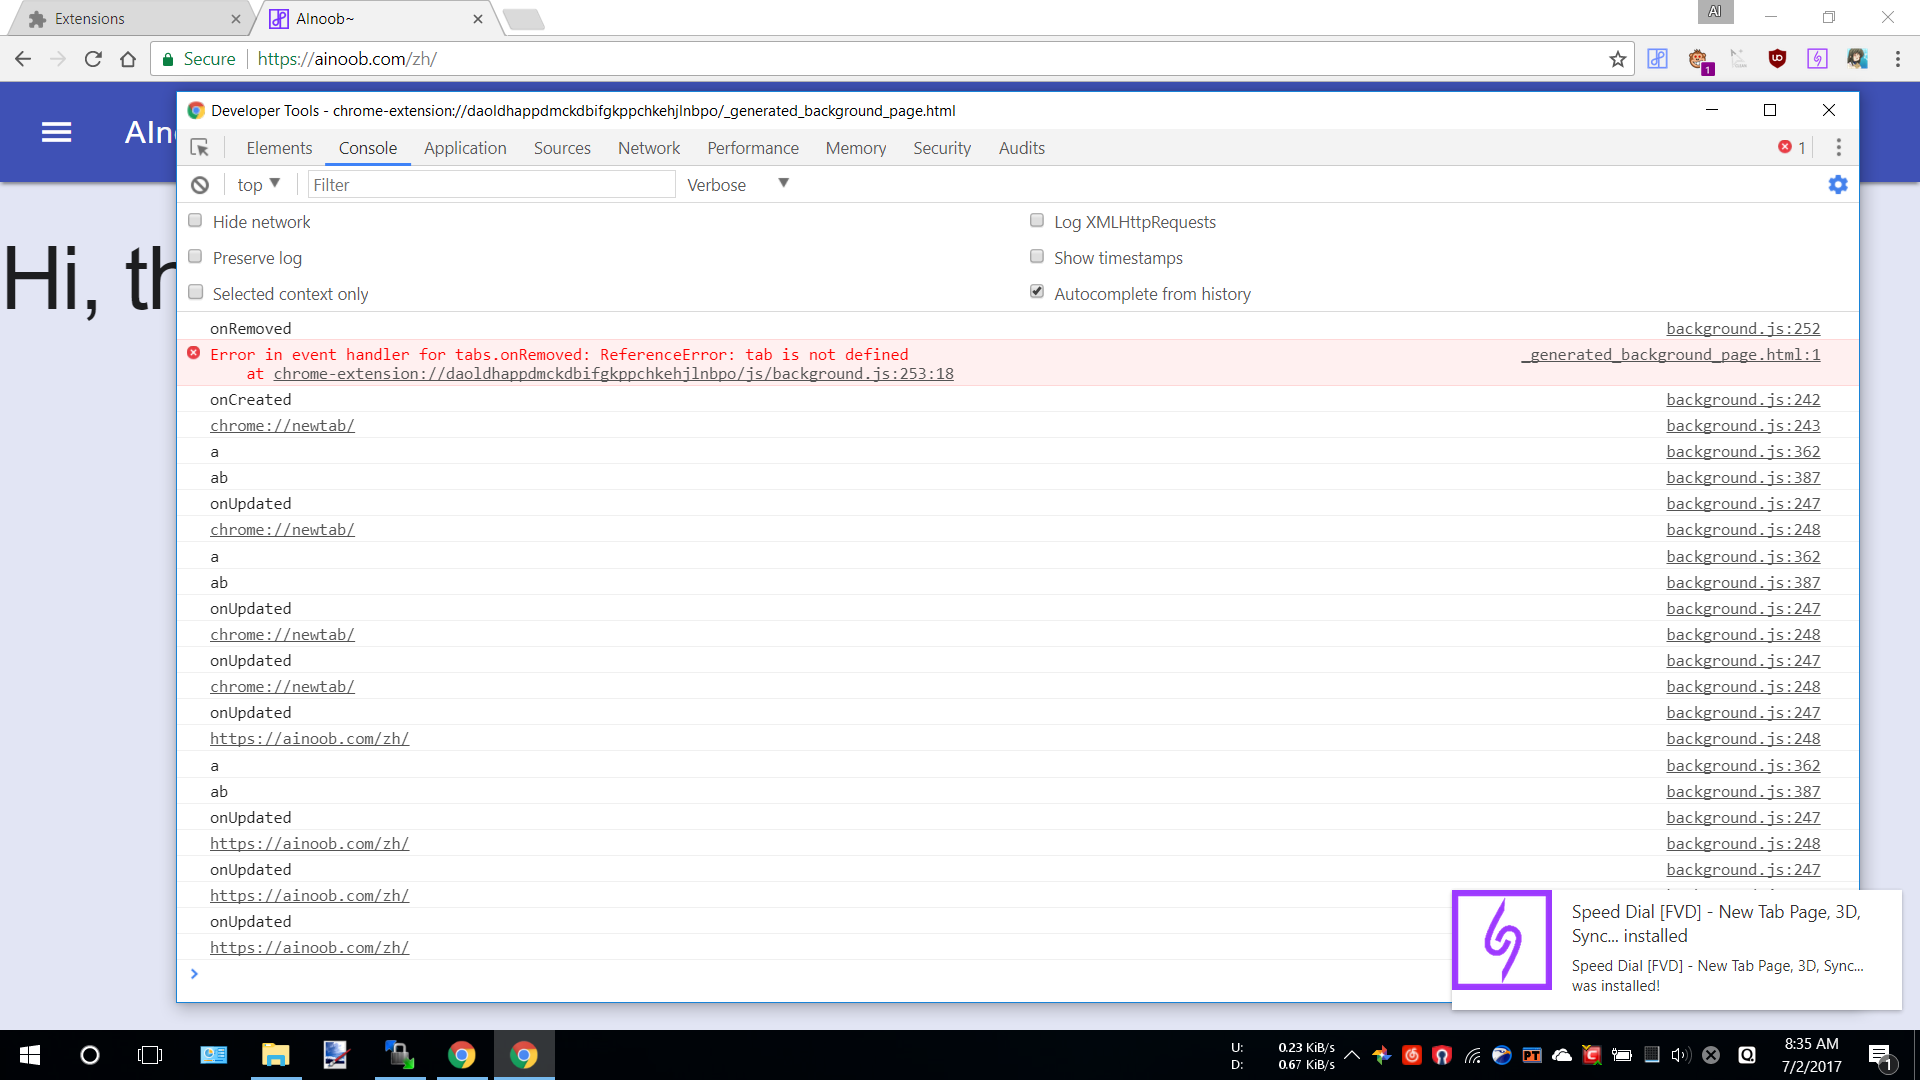The width and height of the screenshot is (1920, 1080).
Task: Open console settings gear icon
Action: 1838,185
